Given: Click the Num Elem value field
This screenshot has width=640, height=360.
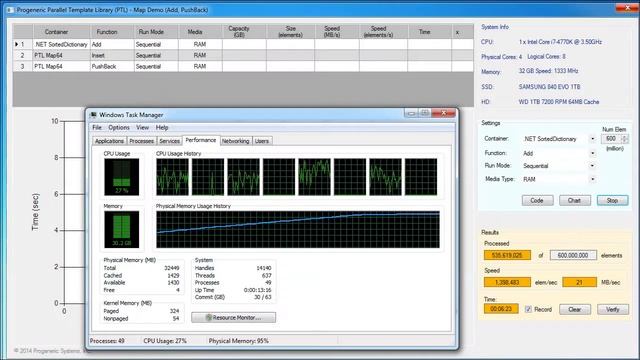Looking at the screenshot, I should pyautogui.click(x=611, y=139).
